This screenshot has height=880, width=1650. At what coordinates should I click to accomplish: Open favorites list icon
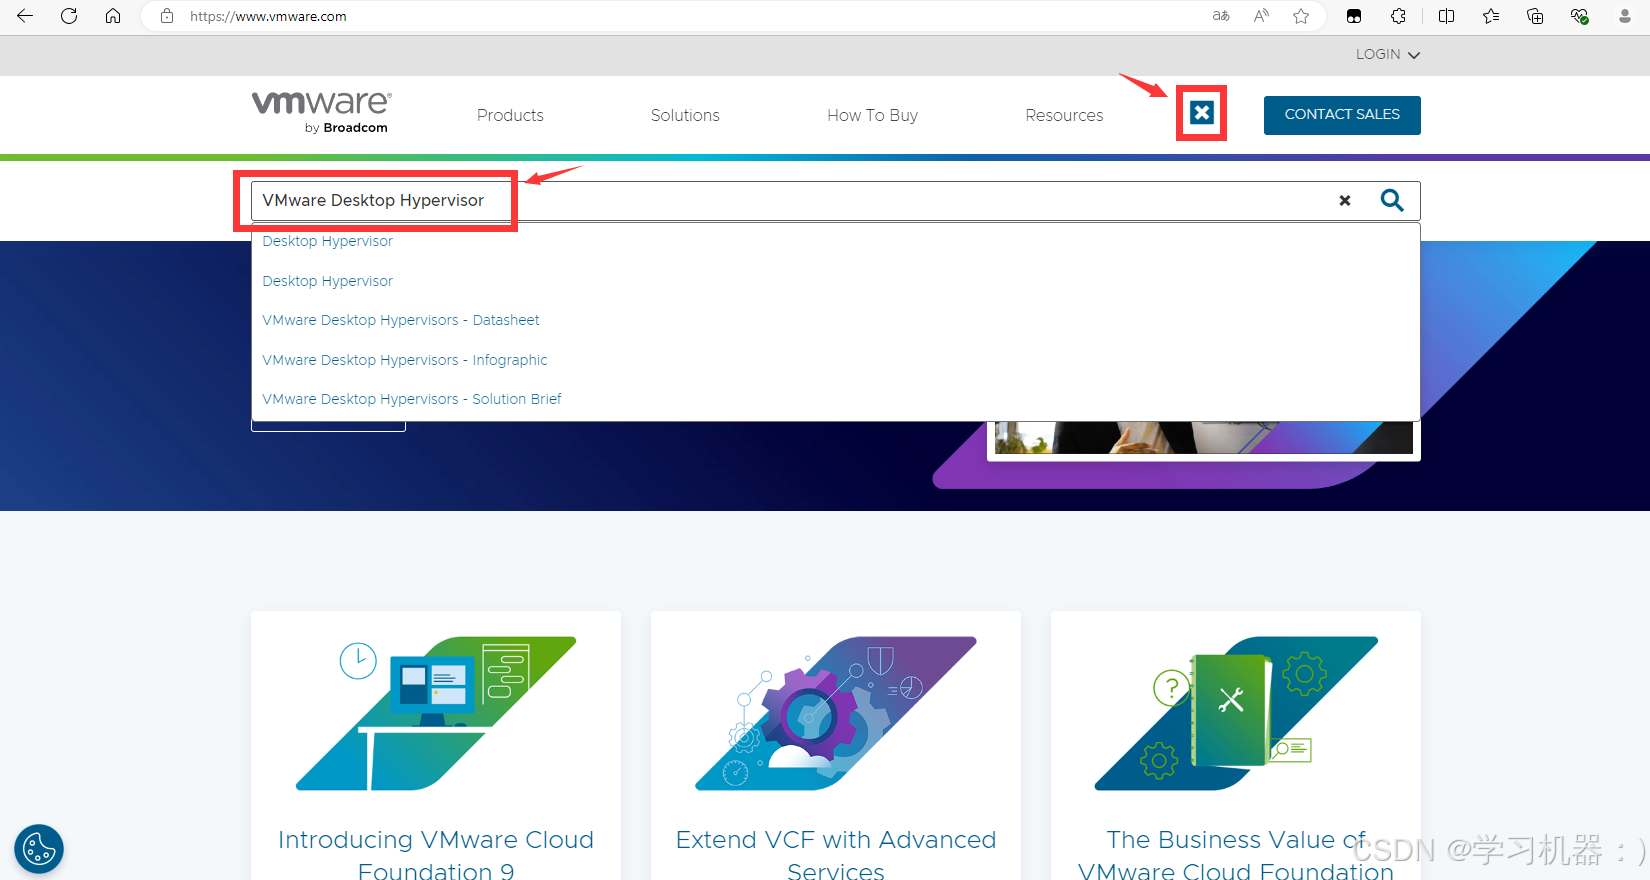click(x=1491, y=16)
